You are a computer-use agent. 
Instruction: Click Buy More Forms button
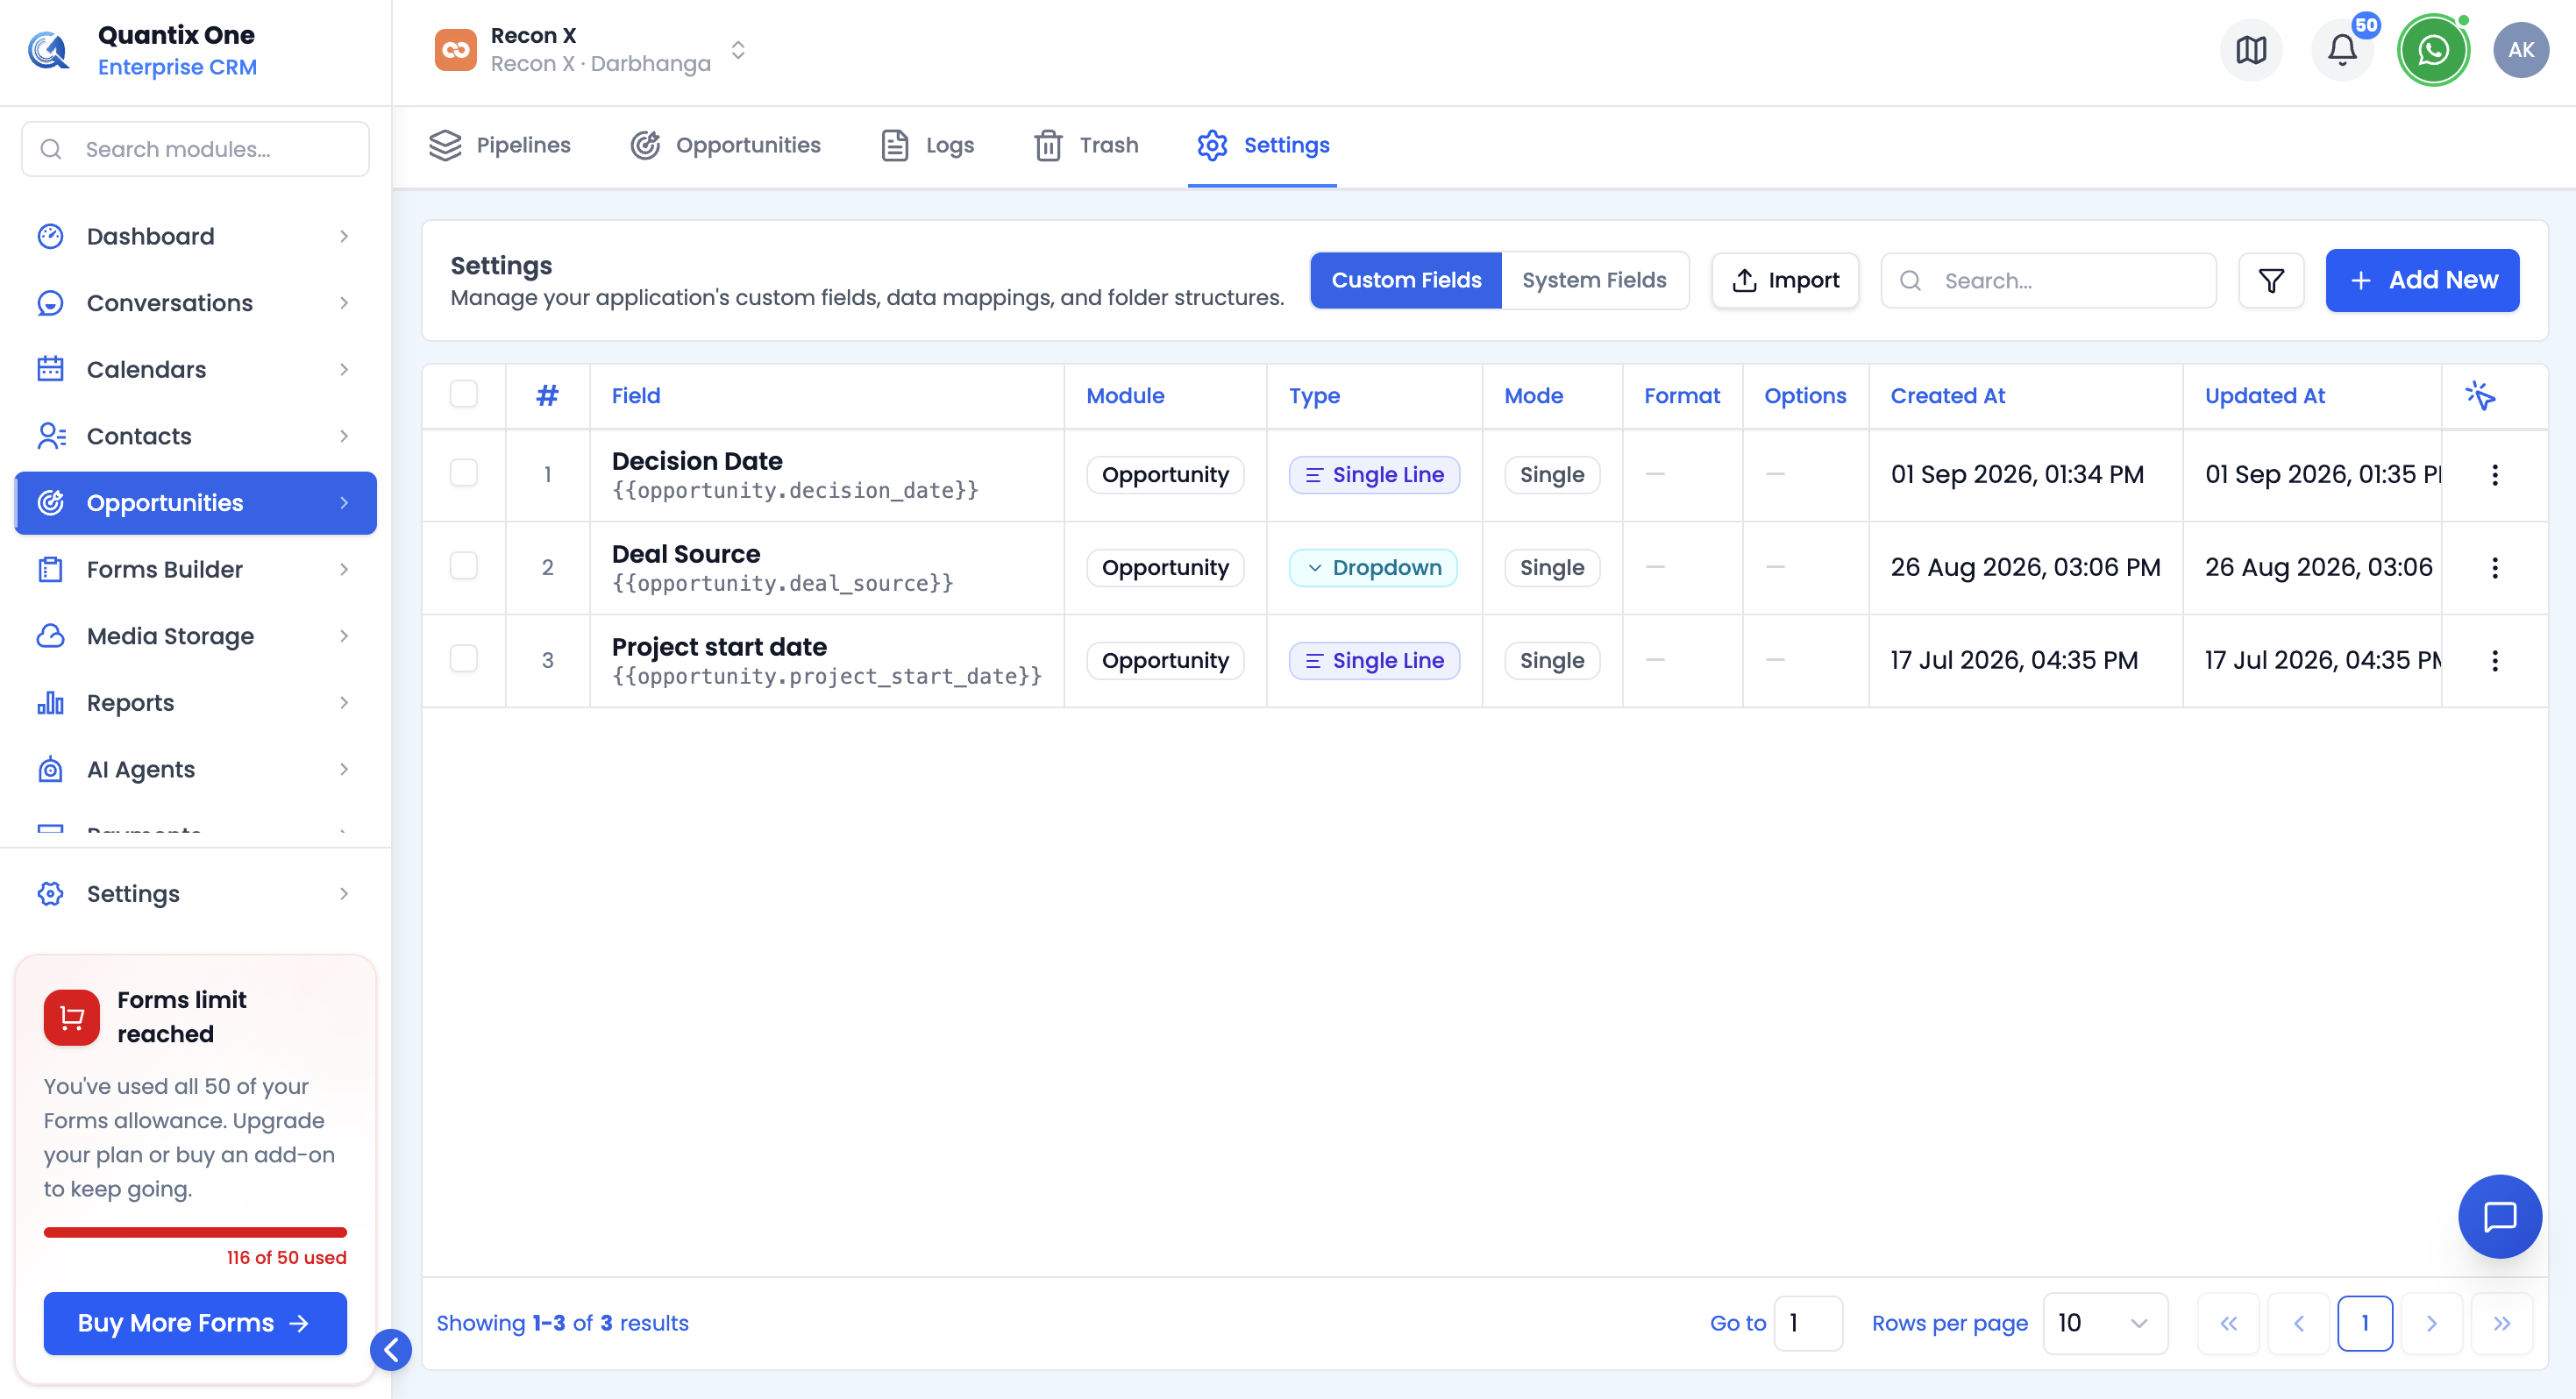195,1324
